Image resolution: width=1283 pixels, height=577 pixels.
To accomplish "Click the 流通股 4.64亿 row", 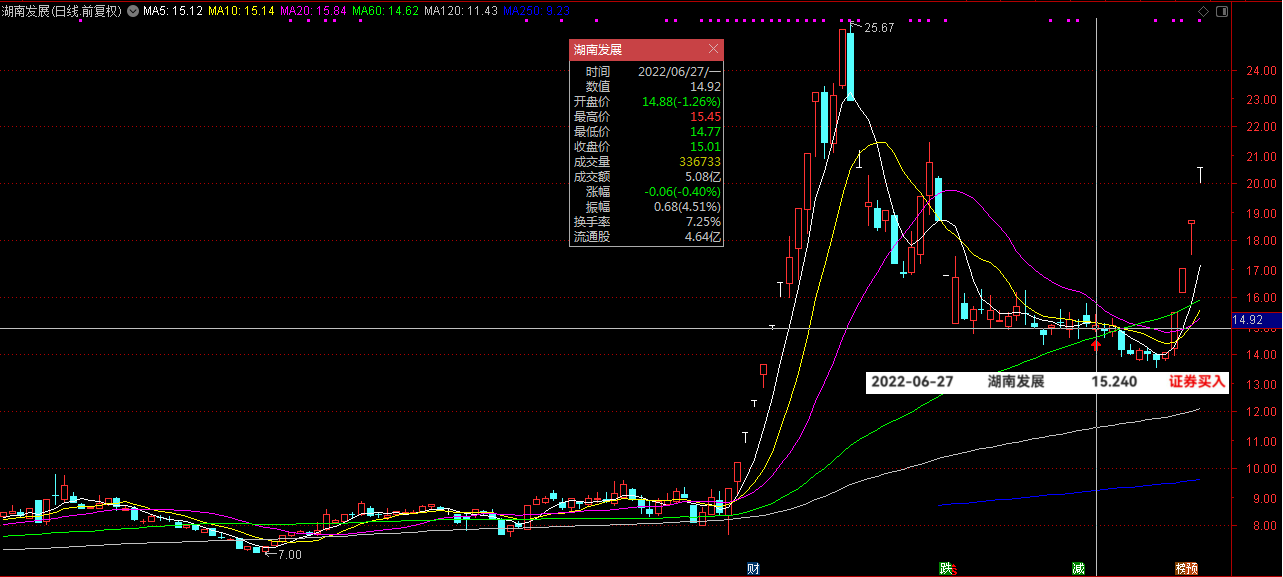I will (646, 237).
